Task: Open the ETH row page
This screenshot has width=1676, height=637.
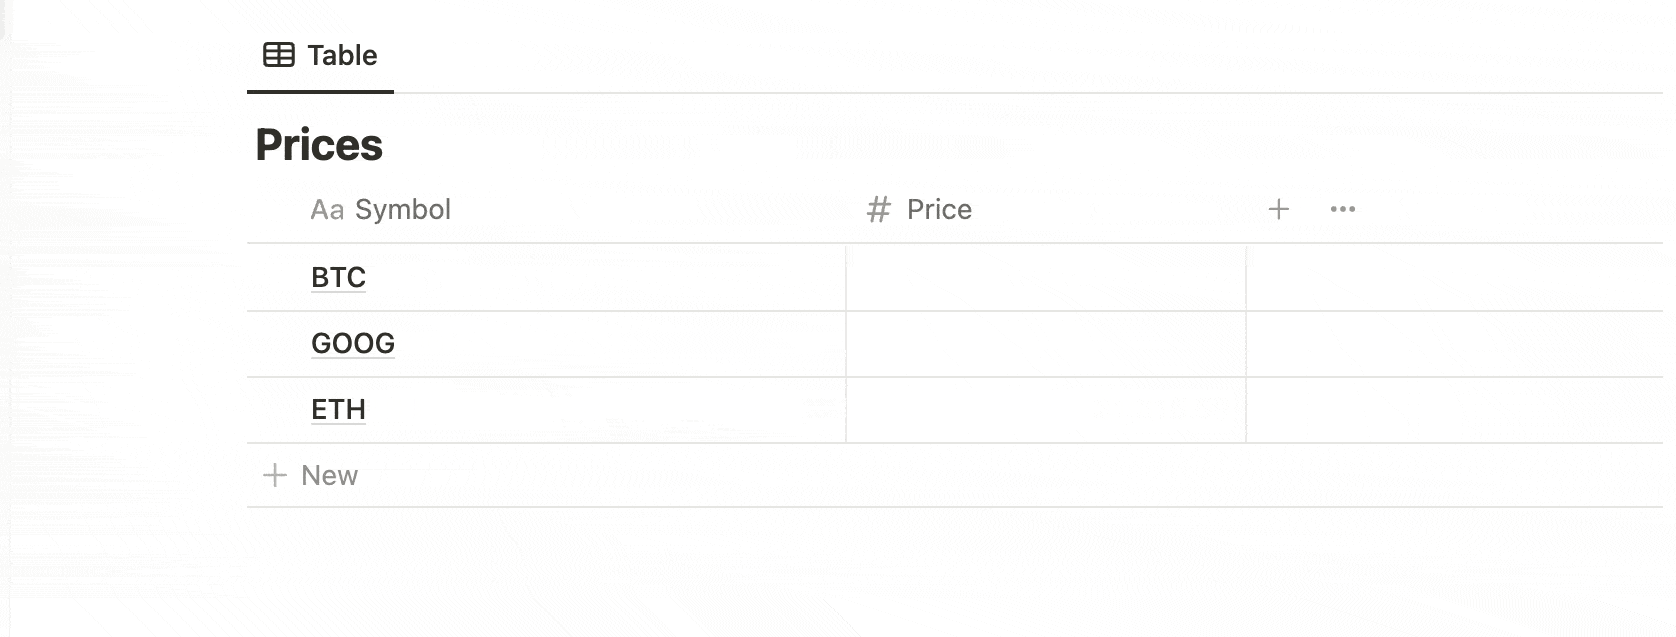Action: (x=338, y=409)
